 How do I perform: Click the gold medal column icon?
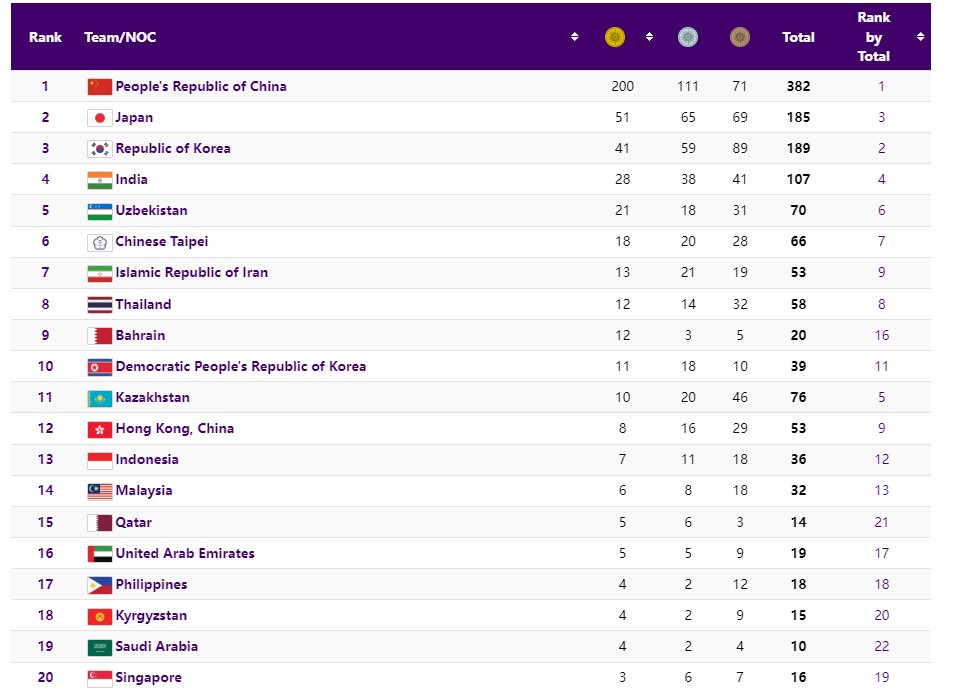click(x=615, y=37)
